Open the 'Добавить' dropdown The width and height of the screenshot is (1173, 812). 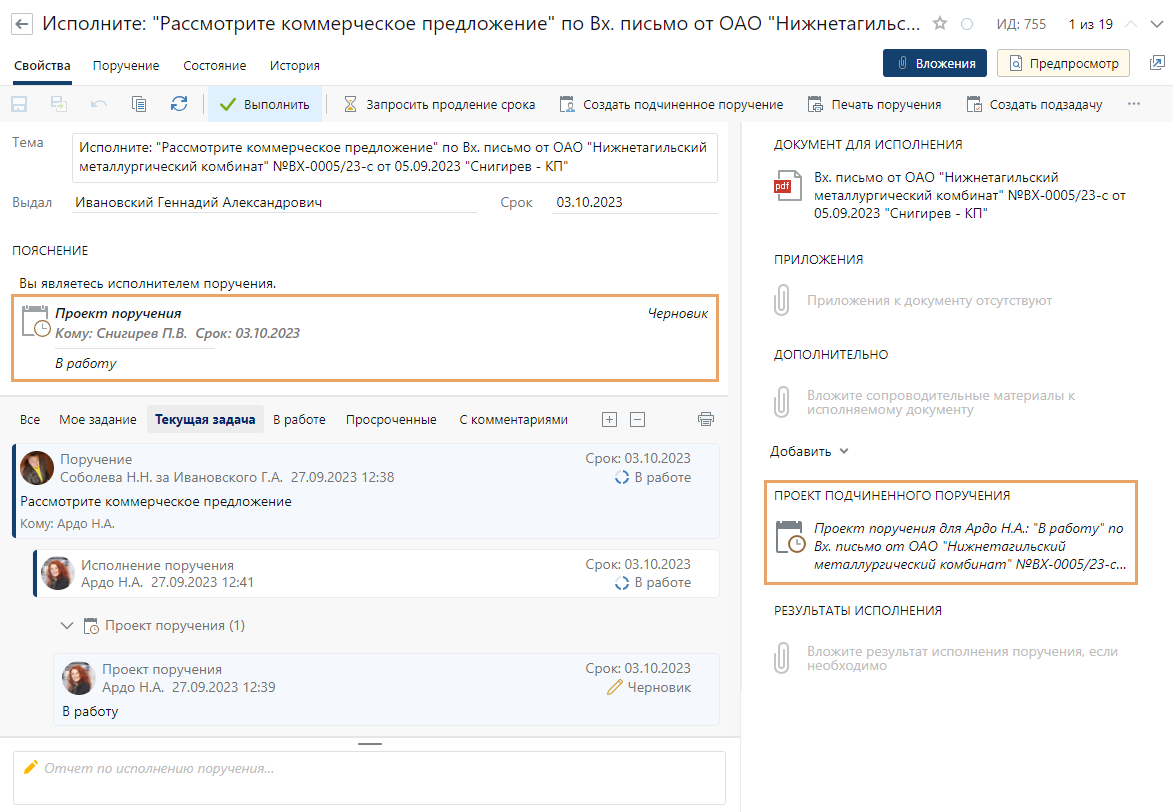[809, 451]
